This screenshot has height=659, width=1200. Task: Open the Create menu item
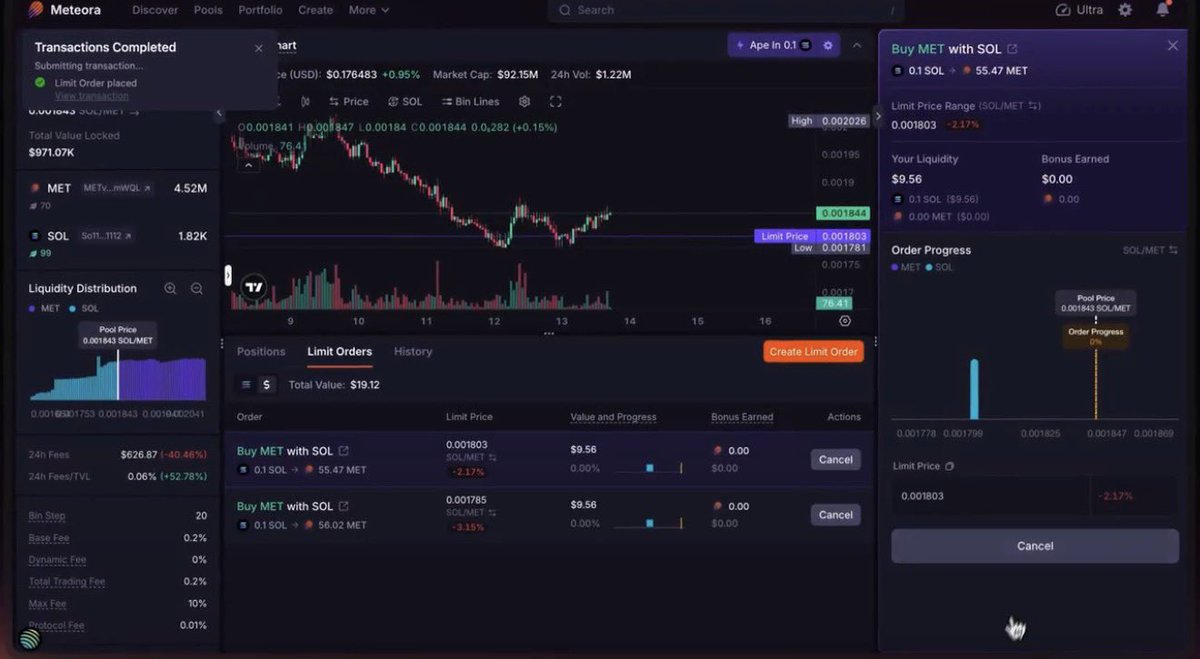[315, 10]
